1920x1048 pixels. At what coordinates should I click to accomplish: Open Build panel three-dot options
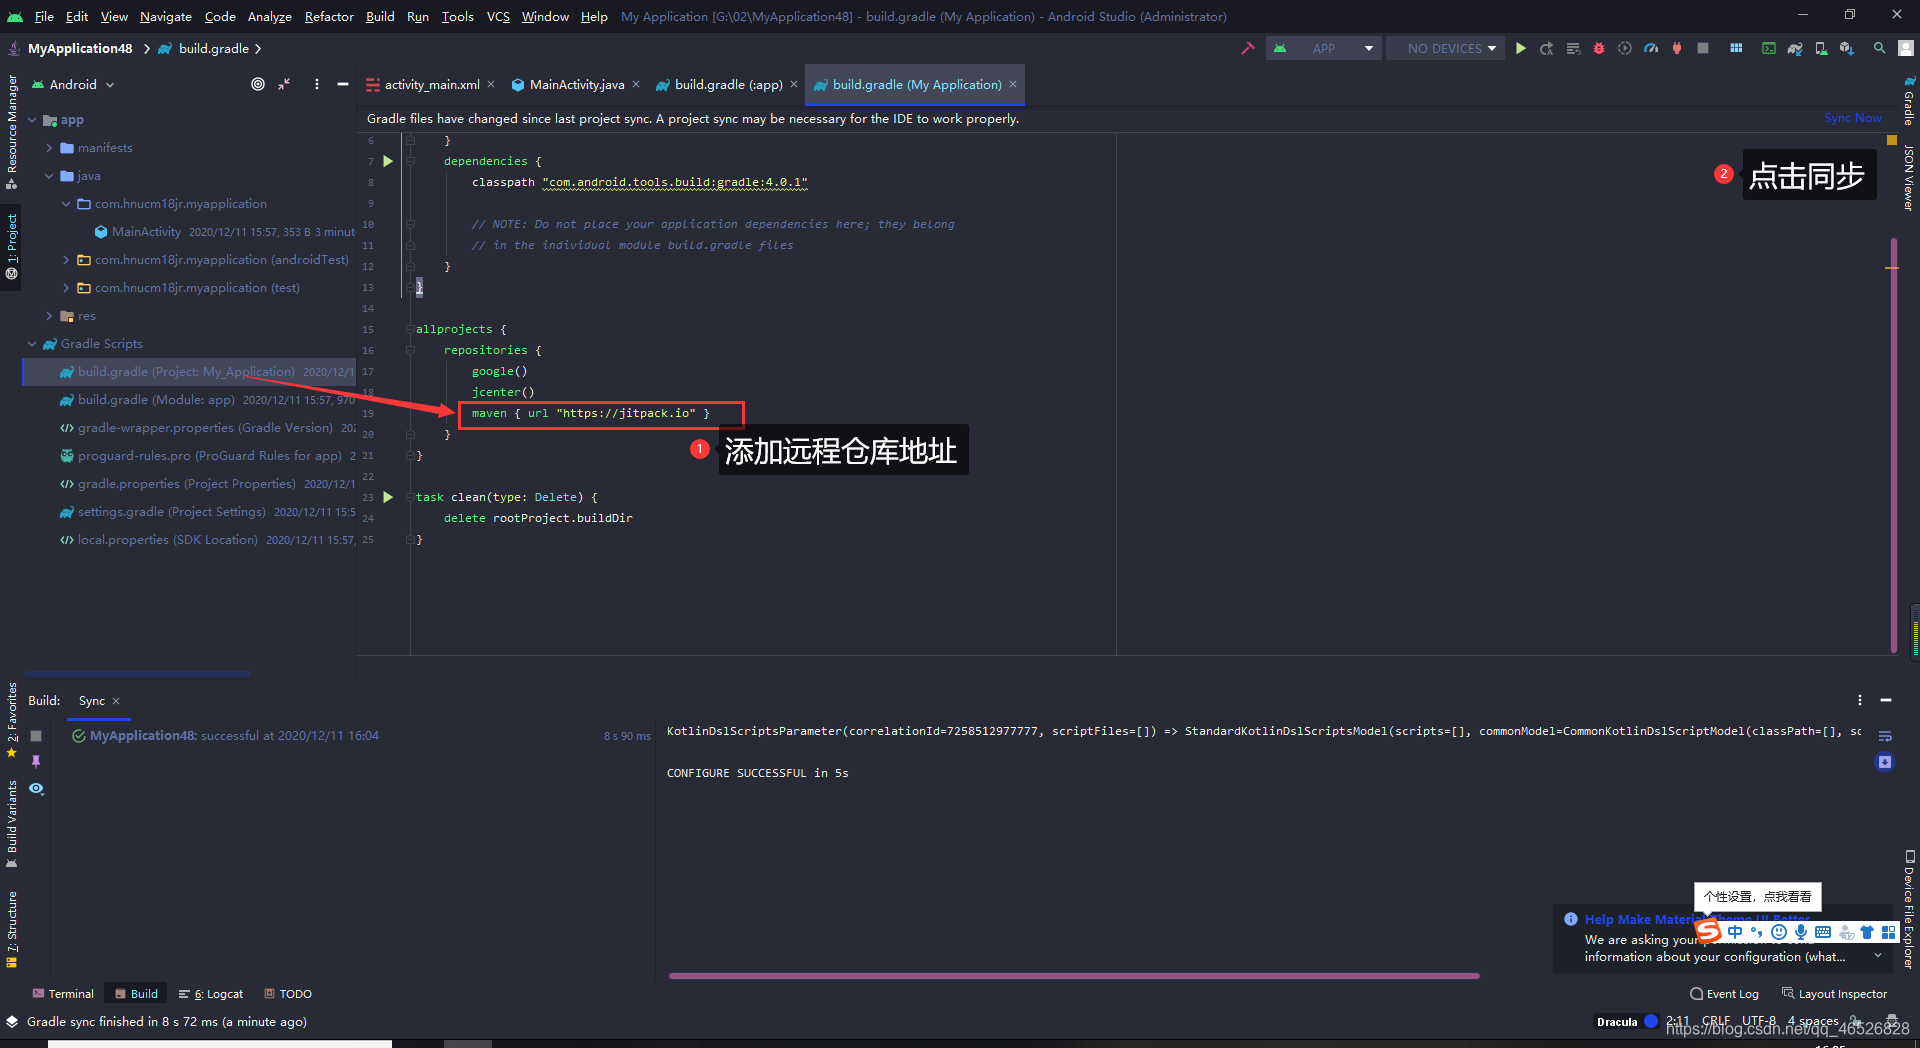pyautogui.click(x=1860, y=700)
